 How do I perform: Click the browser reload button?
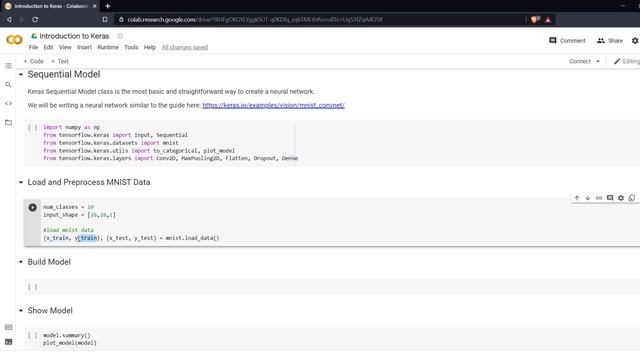[35, 19]
